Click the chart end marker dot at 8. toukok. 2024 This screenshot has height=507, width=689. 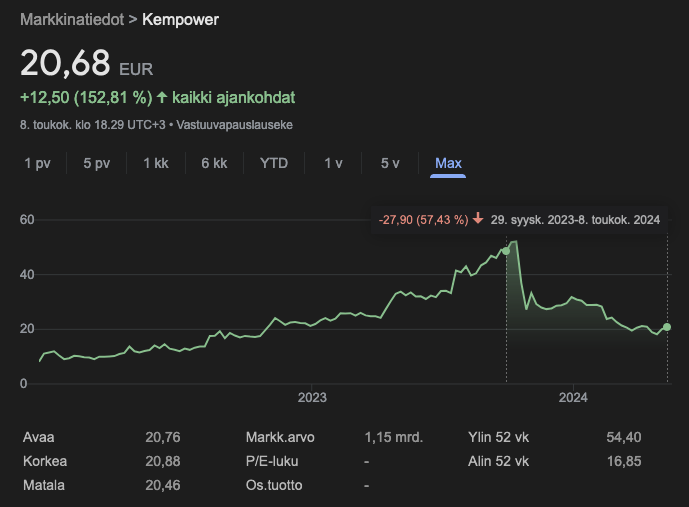[667, 327]
